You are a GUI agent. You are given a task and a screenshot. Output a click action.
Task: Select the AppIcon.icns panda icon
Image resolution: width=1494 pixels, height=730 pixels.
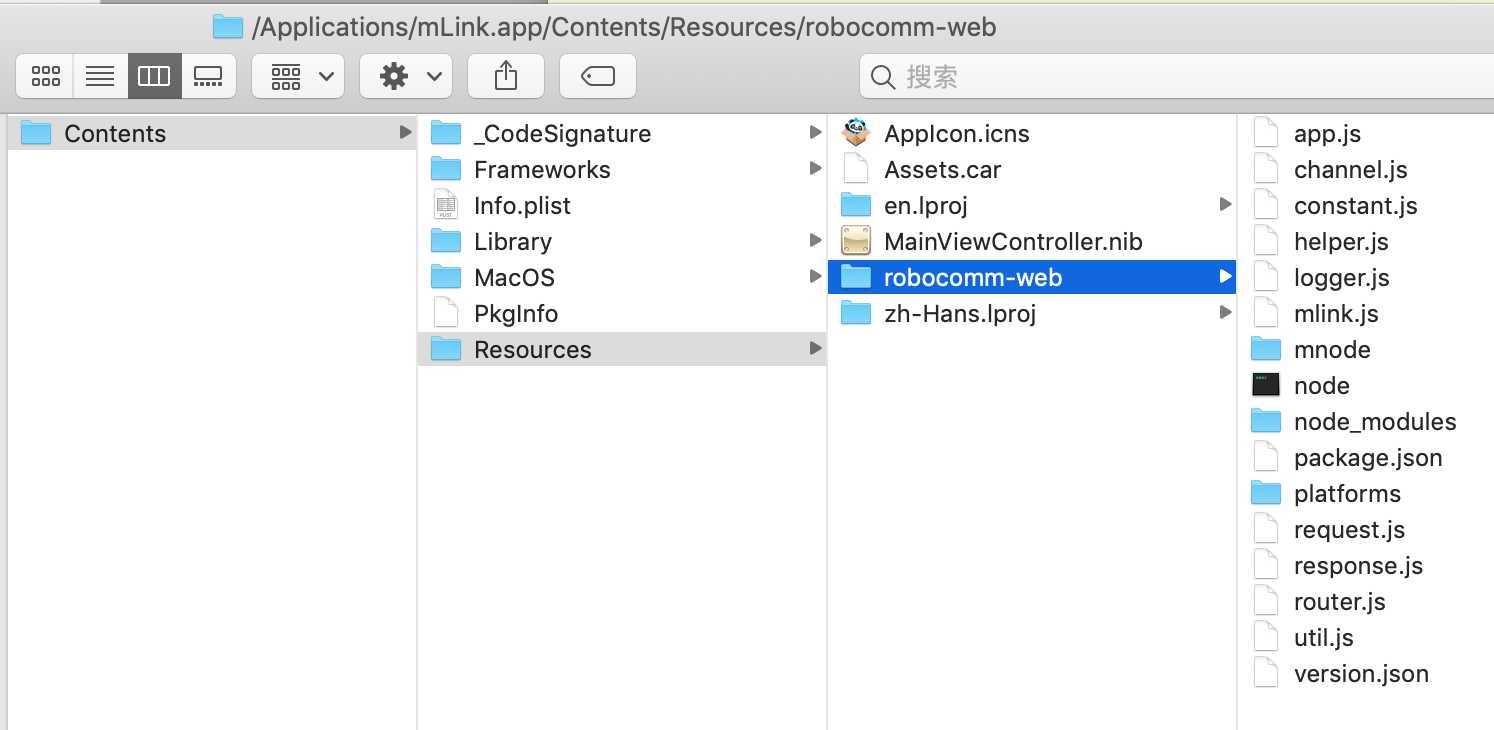856,133
